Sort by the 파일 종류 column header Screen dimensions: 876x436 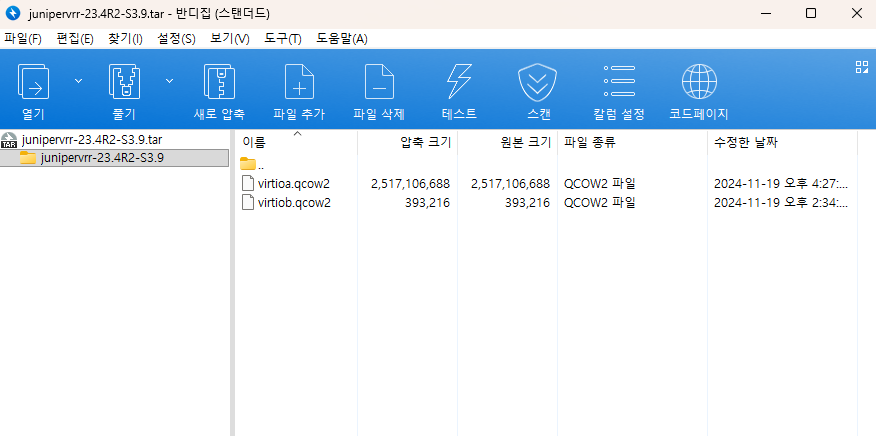point(632,143)
